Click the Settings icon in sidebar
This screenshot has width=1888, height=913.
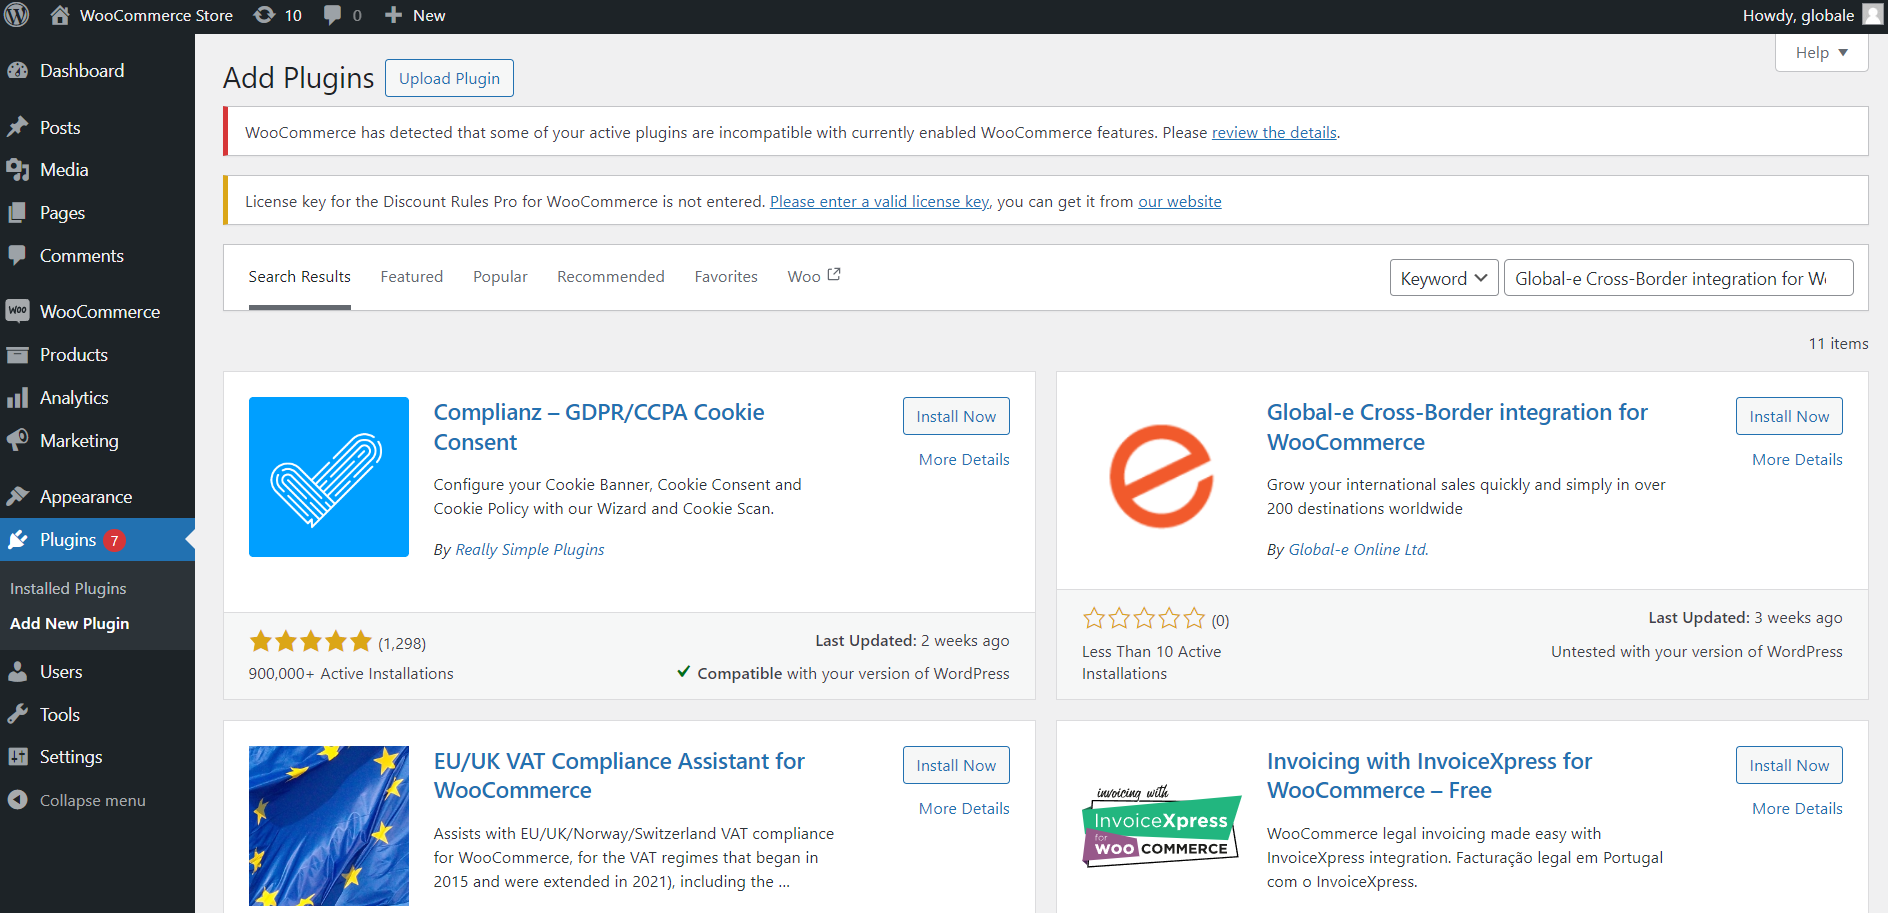click(x=17, y=757)
